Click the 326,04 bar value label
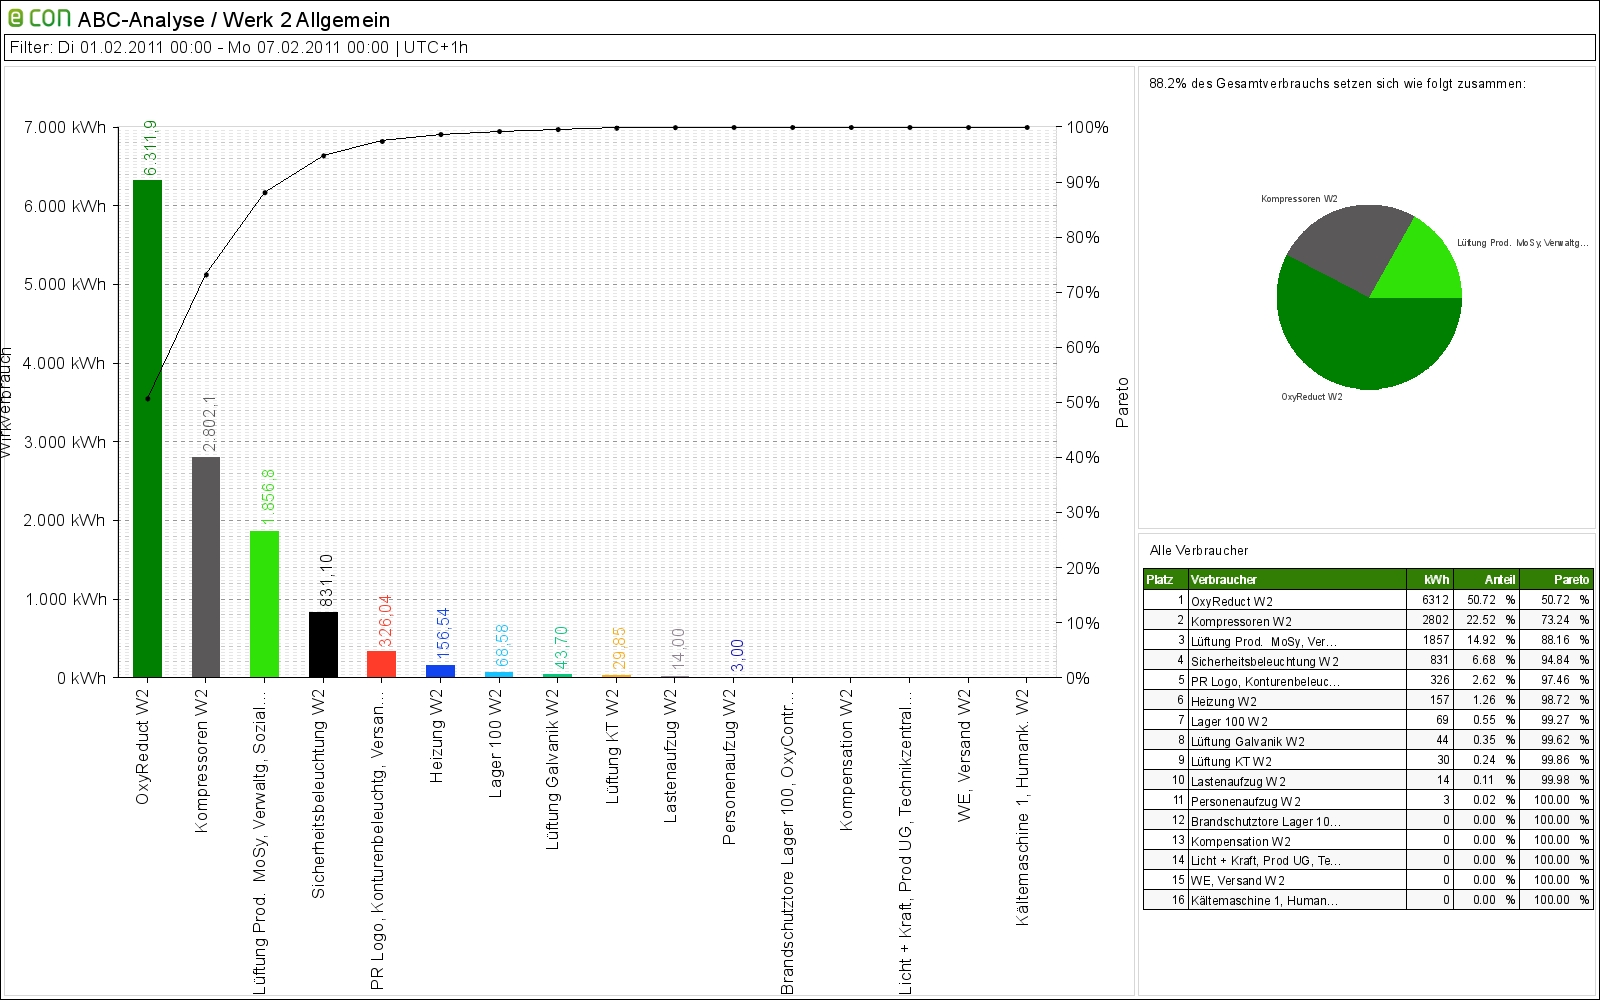Viewport: 1600px width, 1000px height. pyautogui.click(x=385, y=620)
